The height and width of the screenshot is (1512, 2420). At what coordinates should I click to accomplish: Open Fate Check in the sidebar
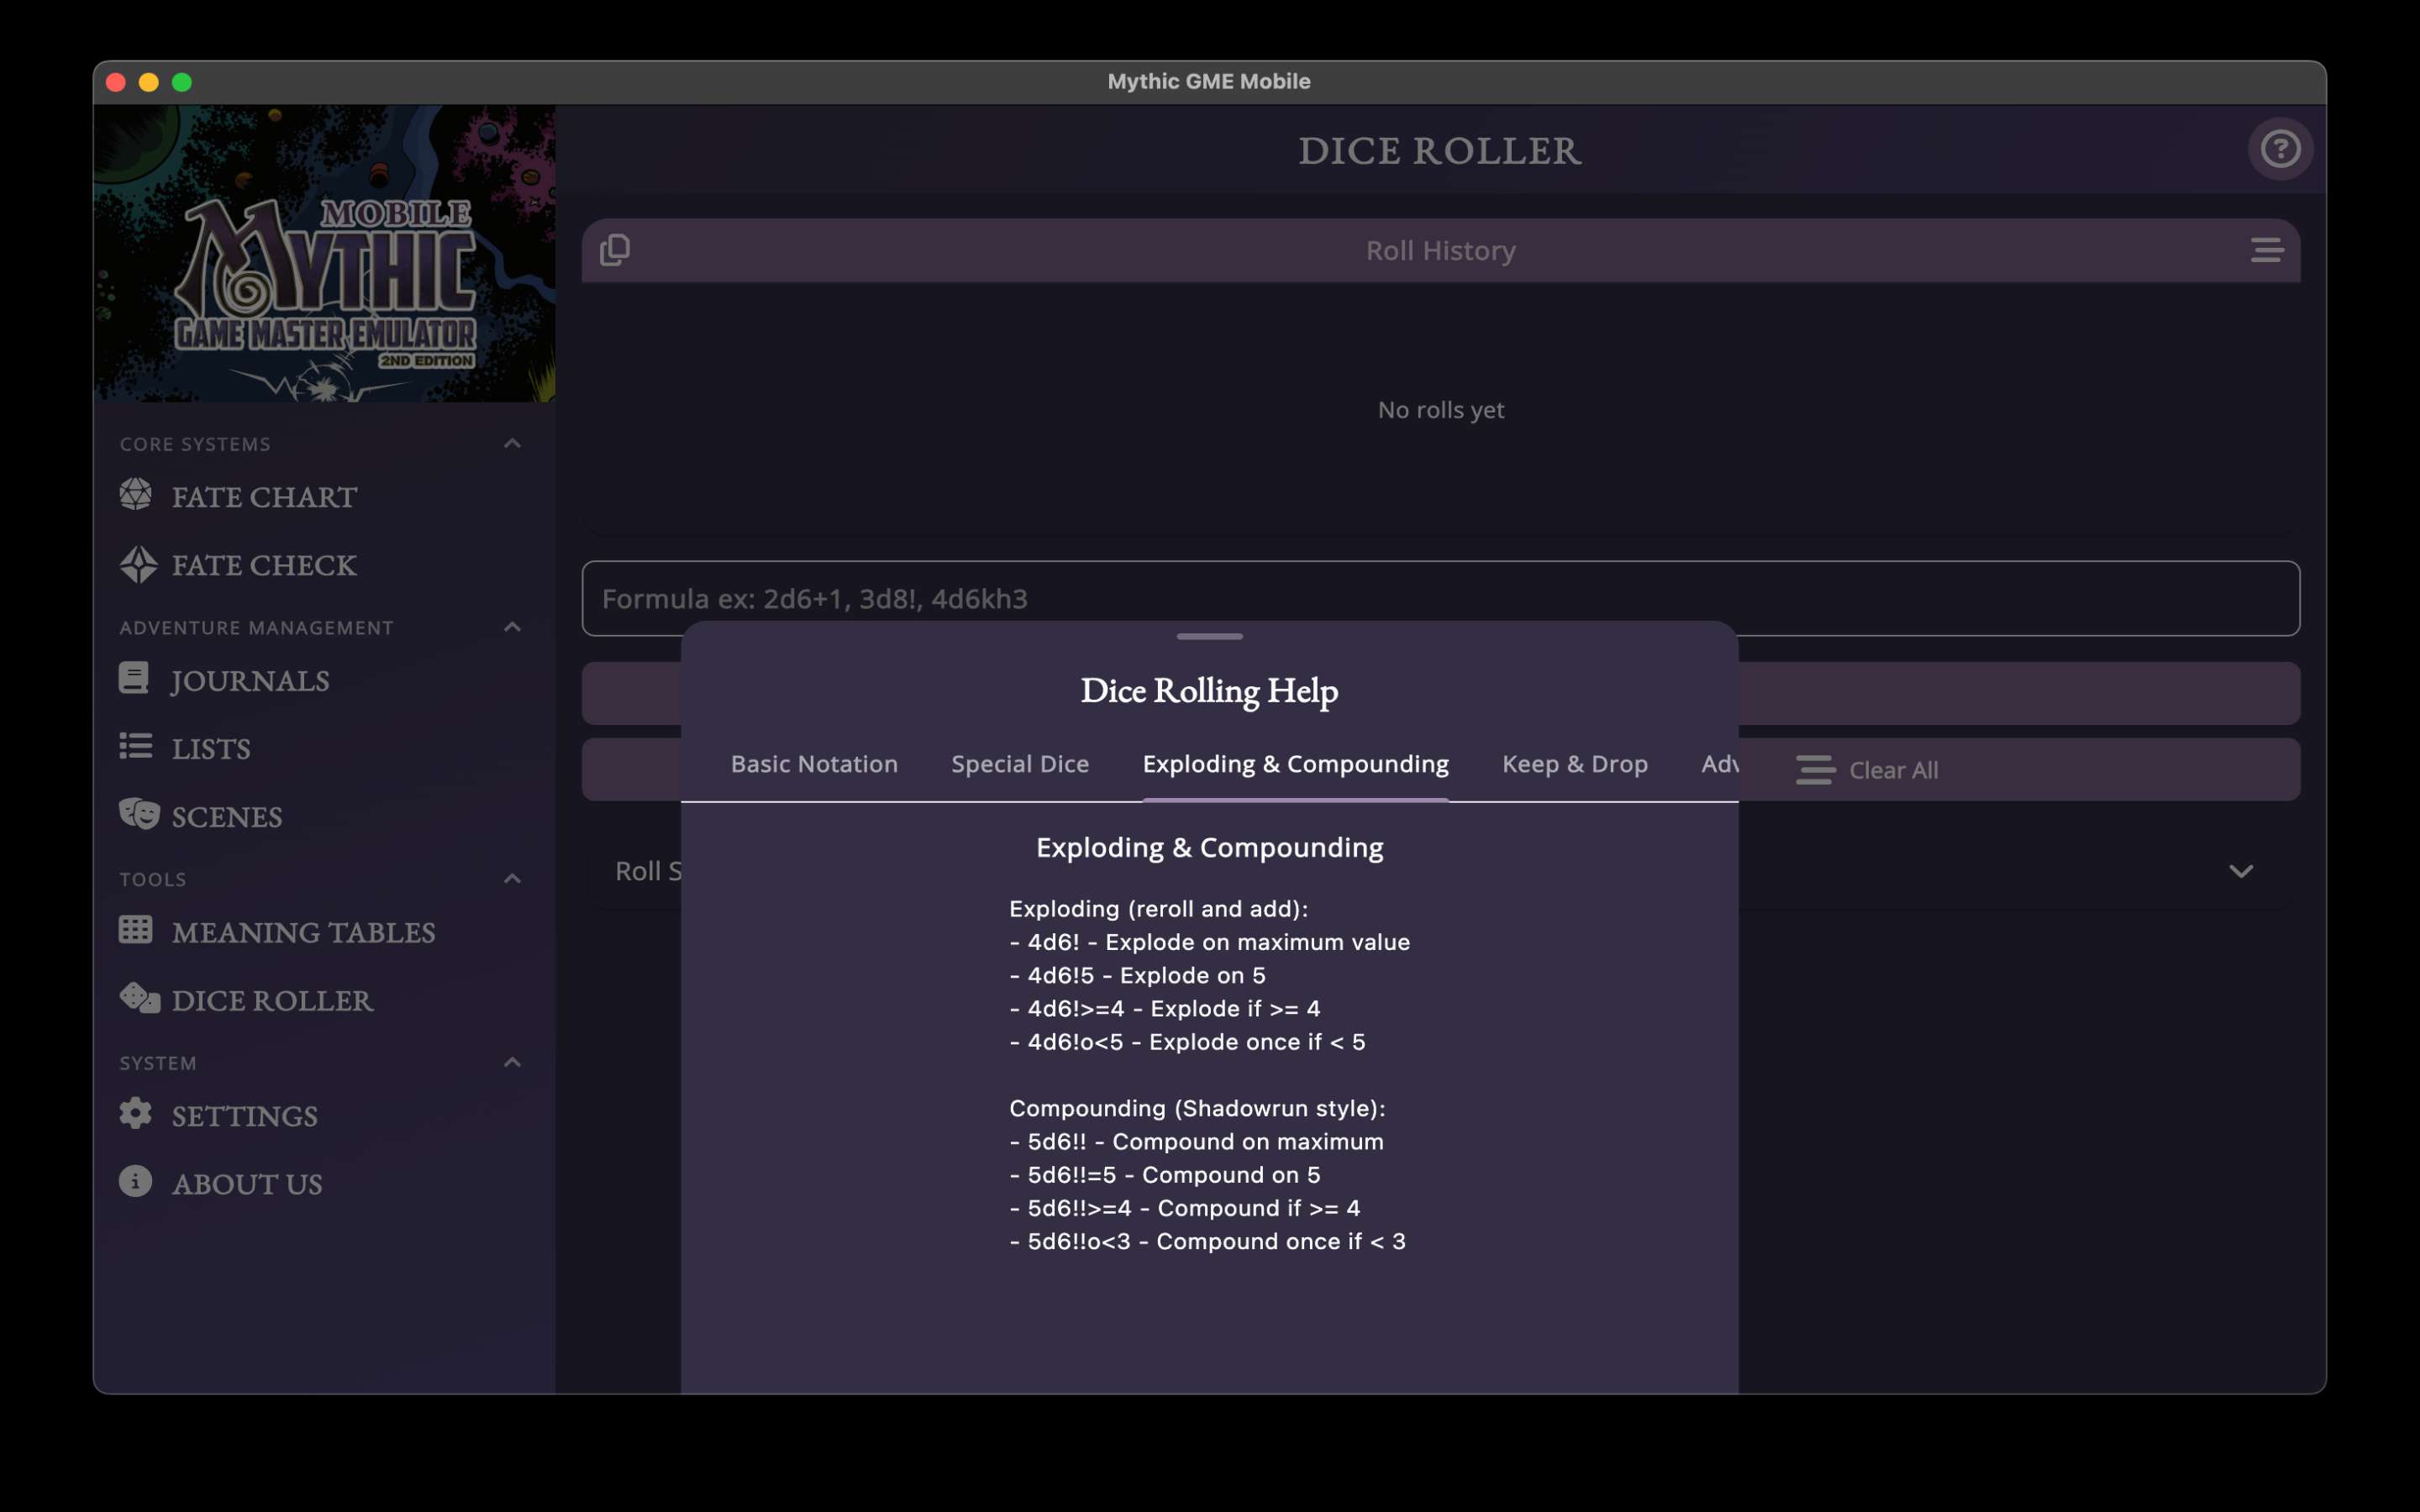[x=263, y=565]
